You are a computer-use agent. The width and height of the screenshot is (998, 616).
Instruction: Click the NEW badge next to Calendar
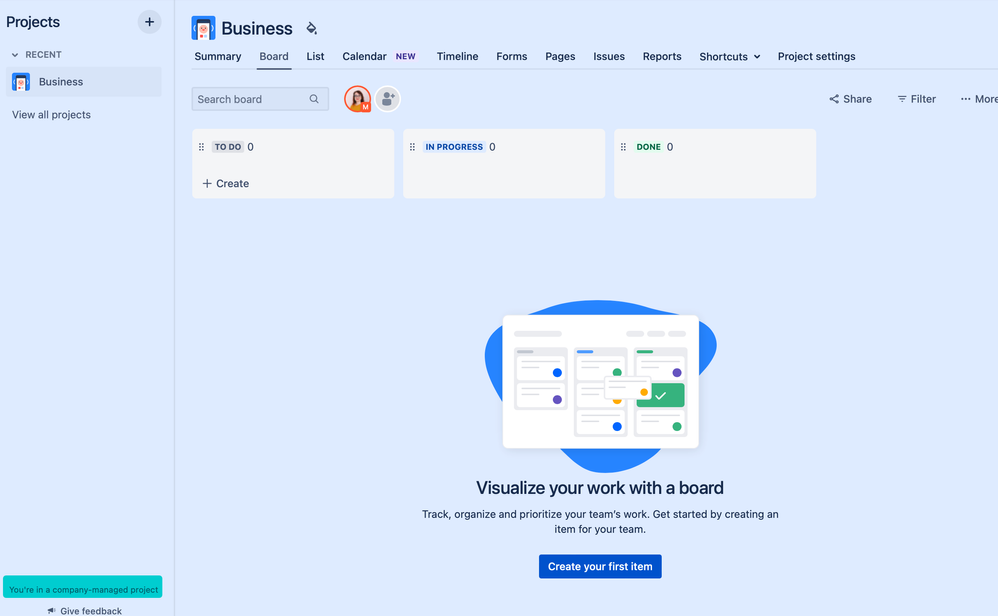pyautogui.click(x=405, y=57)
